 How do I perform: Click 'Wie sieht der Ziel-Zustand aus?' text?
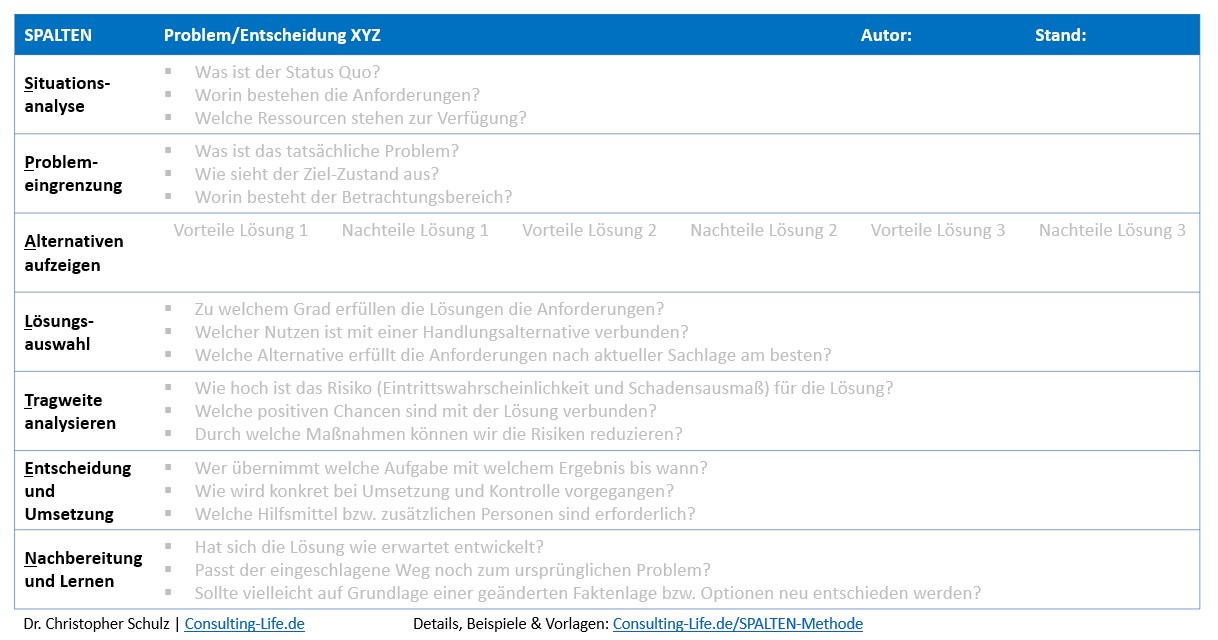(x=316, y=174)
